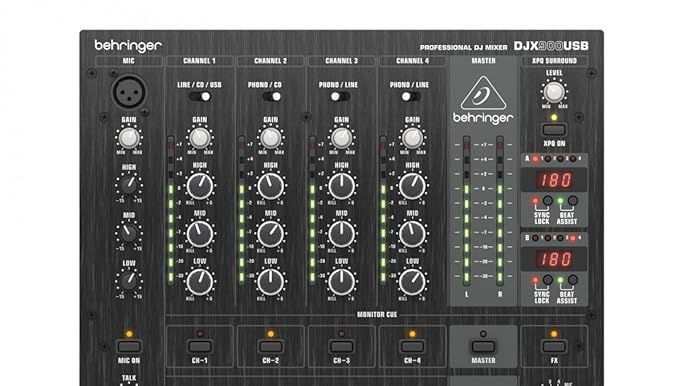Screen dimensions: 684x386
Task: Click the Channel 4 Low kill EQ knob
Action: 412,282
